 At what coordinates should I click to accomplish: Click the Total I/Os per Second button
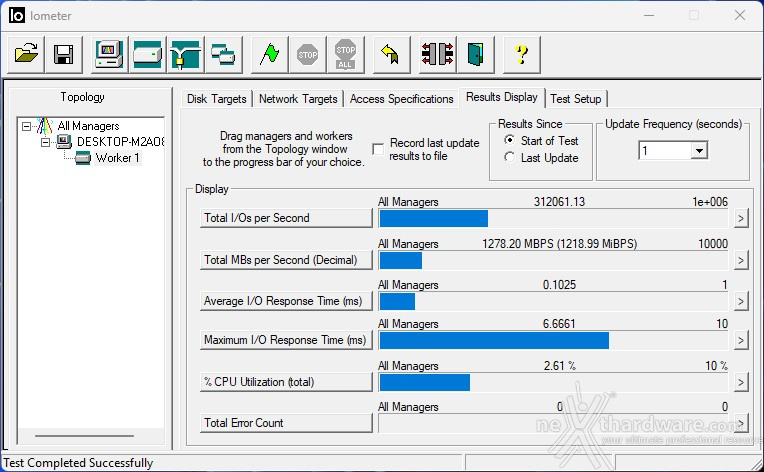[x=286, y=218]
